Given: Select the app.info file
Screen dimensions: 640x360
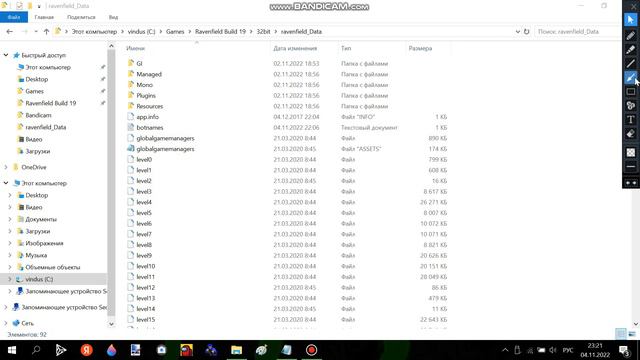Looking at the screenshot, I should (147, 117).
